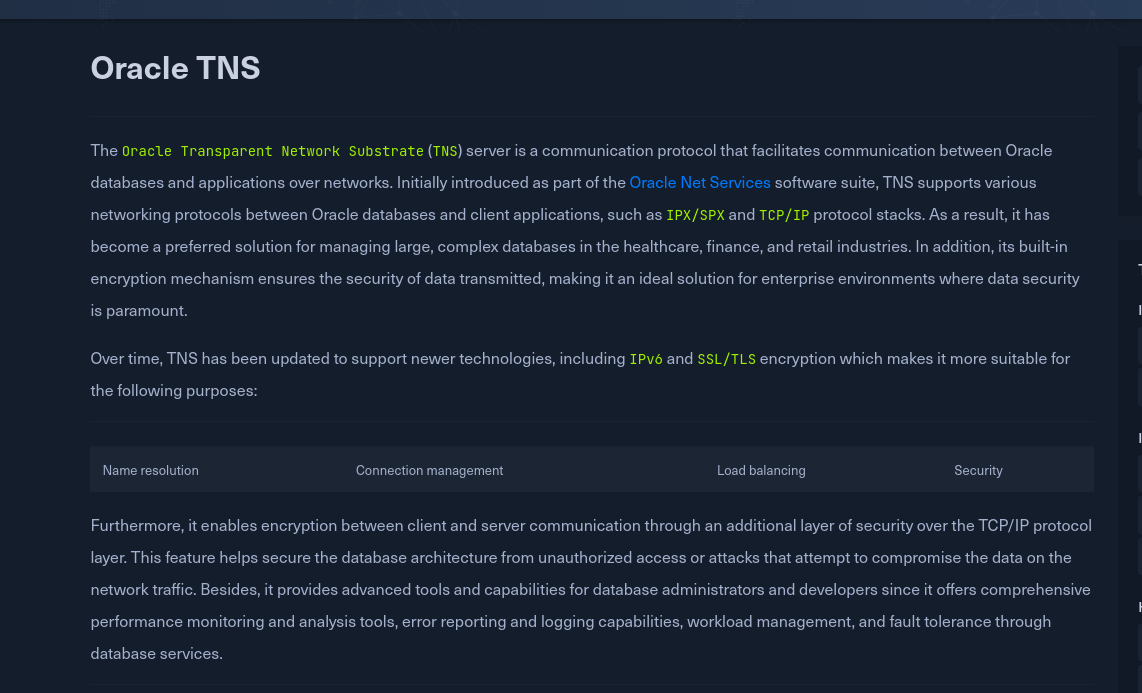Click the paragraph starting with Furthermore
This screenshot has height=693, width=1142.
(x=590, y=589)
